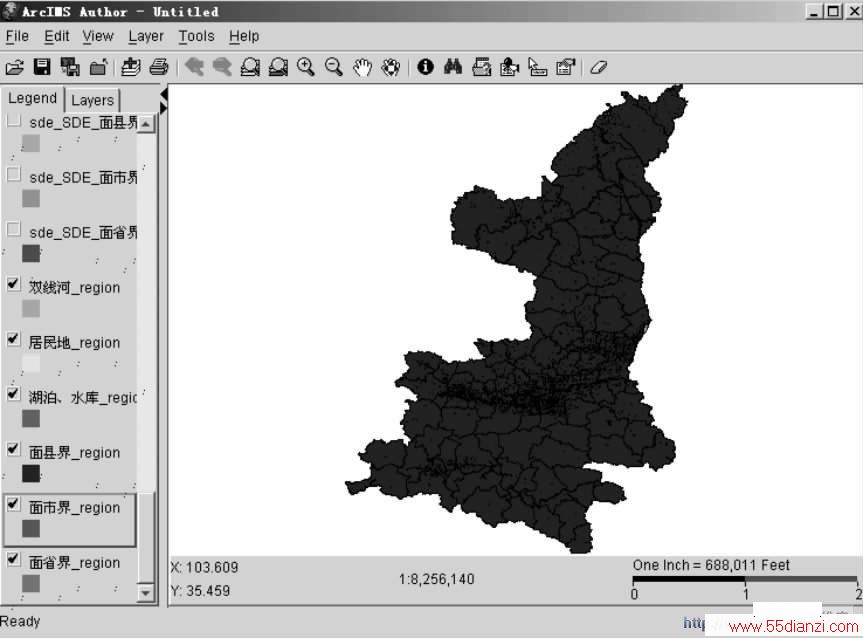This screenshot has height=638, width=863.
Task: Open a project with the folder icon
Action: coord(15,67)
